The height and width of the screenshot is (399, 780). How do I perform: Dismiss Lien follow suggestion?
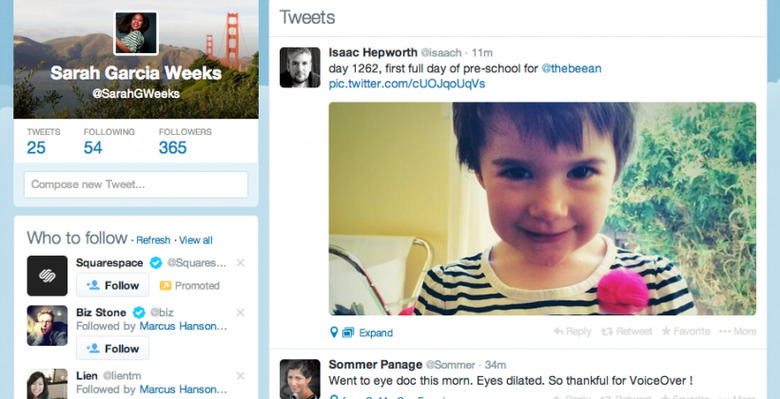240,376
